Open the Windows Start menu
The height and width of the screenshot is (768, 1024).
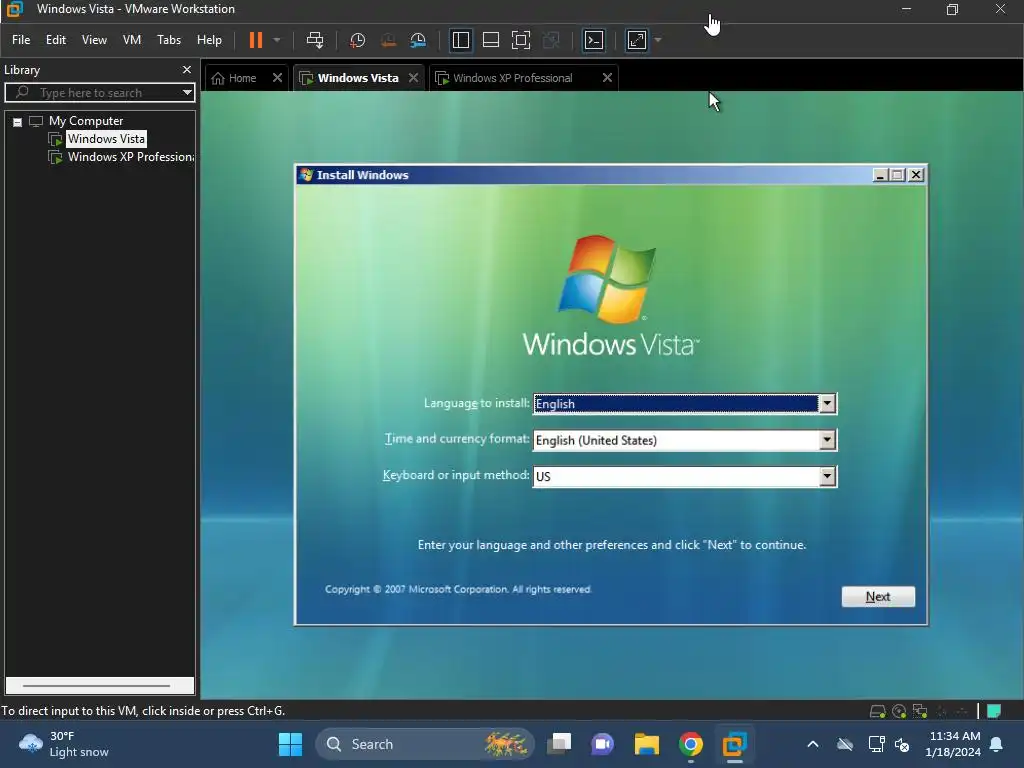click(290, 744)
